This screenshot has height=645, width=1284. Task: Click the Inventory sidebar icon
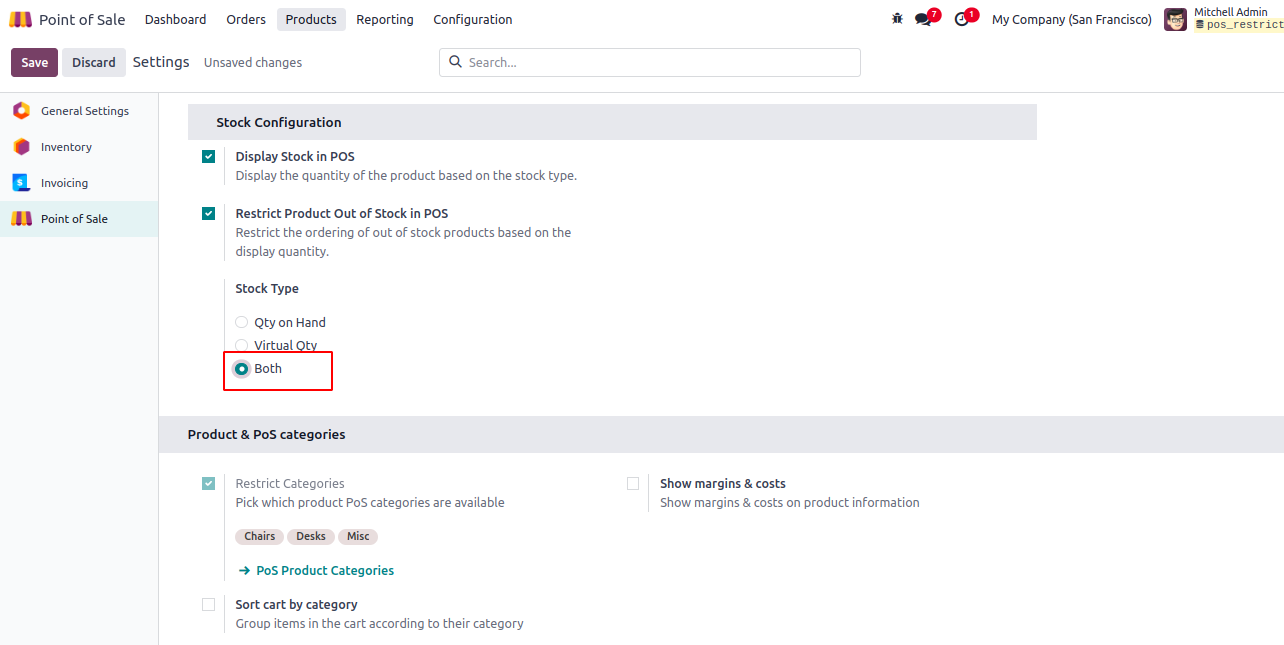(x=21, y=147)
